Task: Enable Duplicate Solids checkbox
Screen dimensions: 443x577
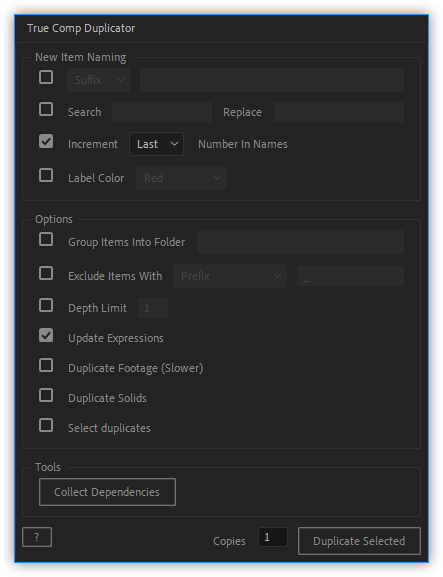Action: pyautogui.click(x=46, y=396)
